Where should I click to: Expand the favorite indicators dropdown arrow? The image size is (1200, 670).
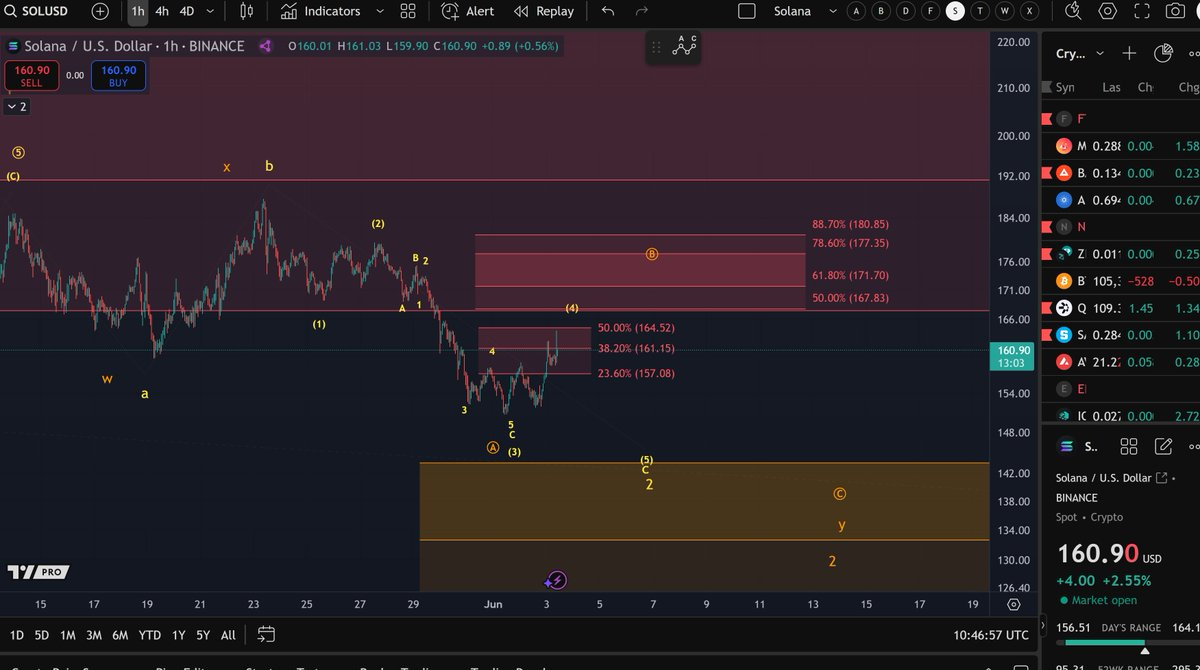(x=379, y=11)
